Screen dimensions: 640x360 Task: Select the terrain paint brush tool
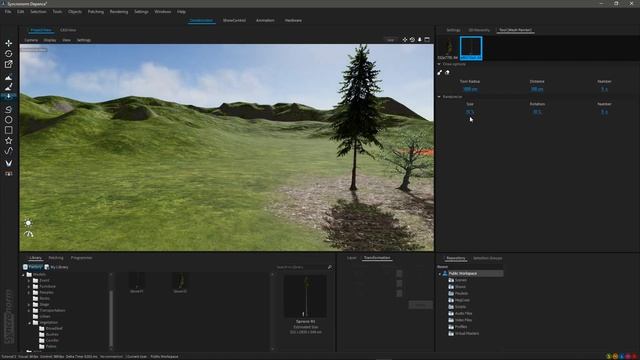(x=9, y=87)
